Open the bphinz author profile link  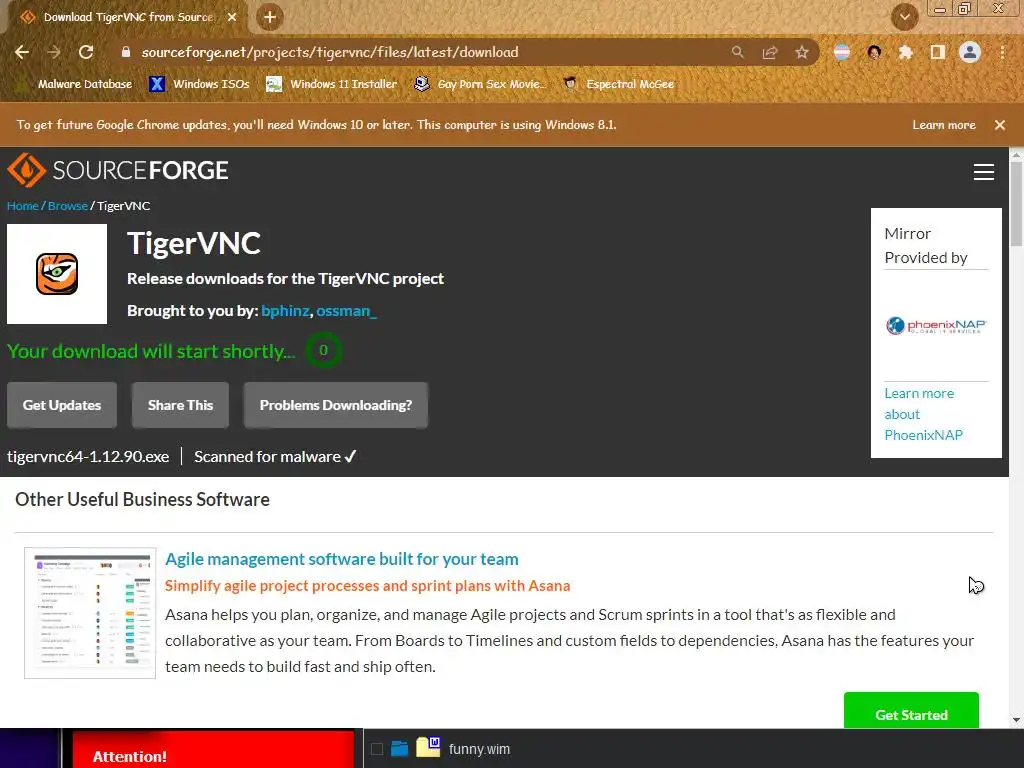[x=285, y=311]
